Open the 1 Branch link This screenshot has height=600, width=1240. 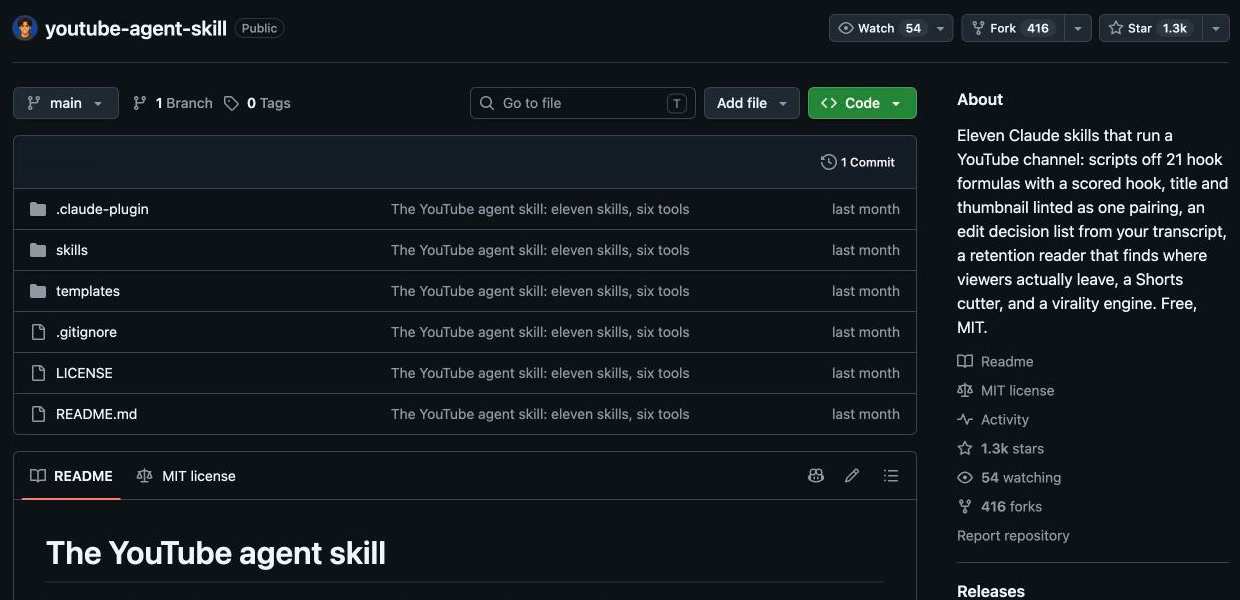tap(172, 103)
